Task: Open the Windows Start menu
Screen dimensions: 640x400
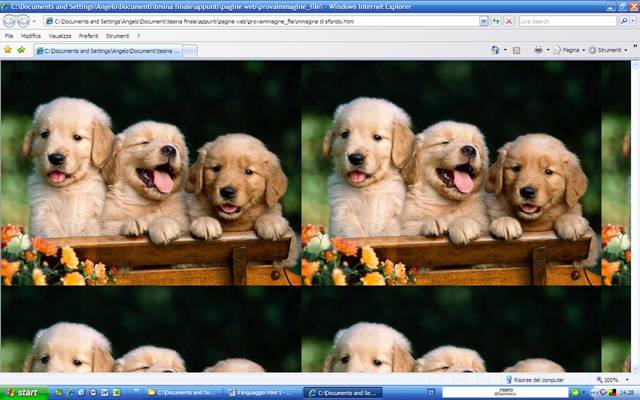Action: 24,393
